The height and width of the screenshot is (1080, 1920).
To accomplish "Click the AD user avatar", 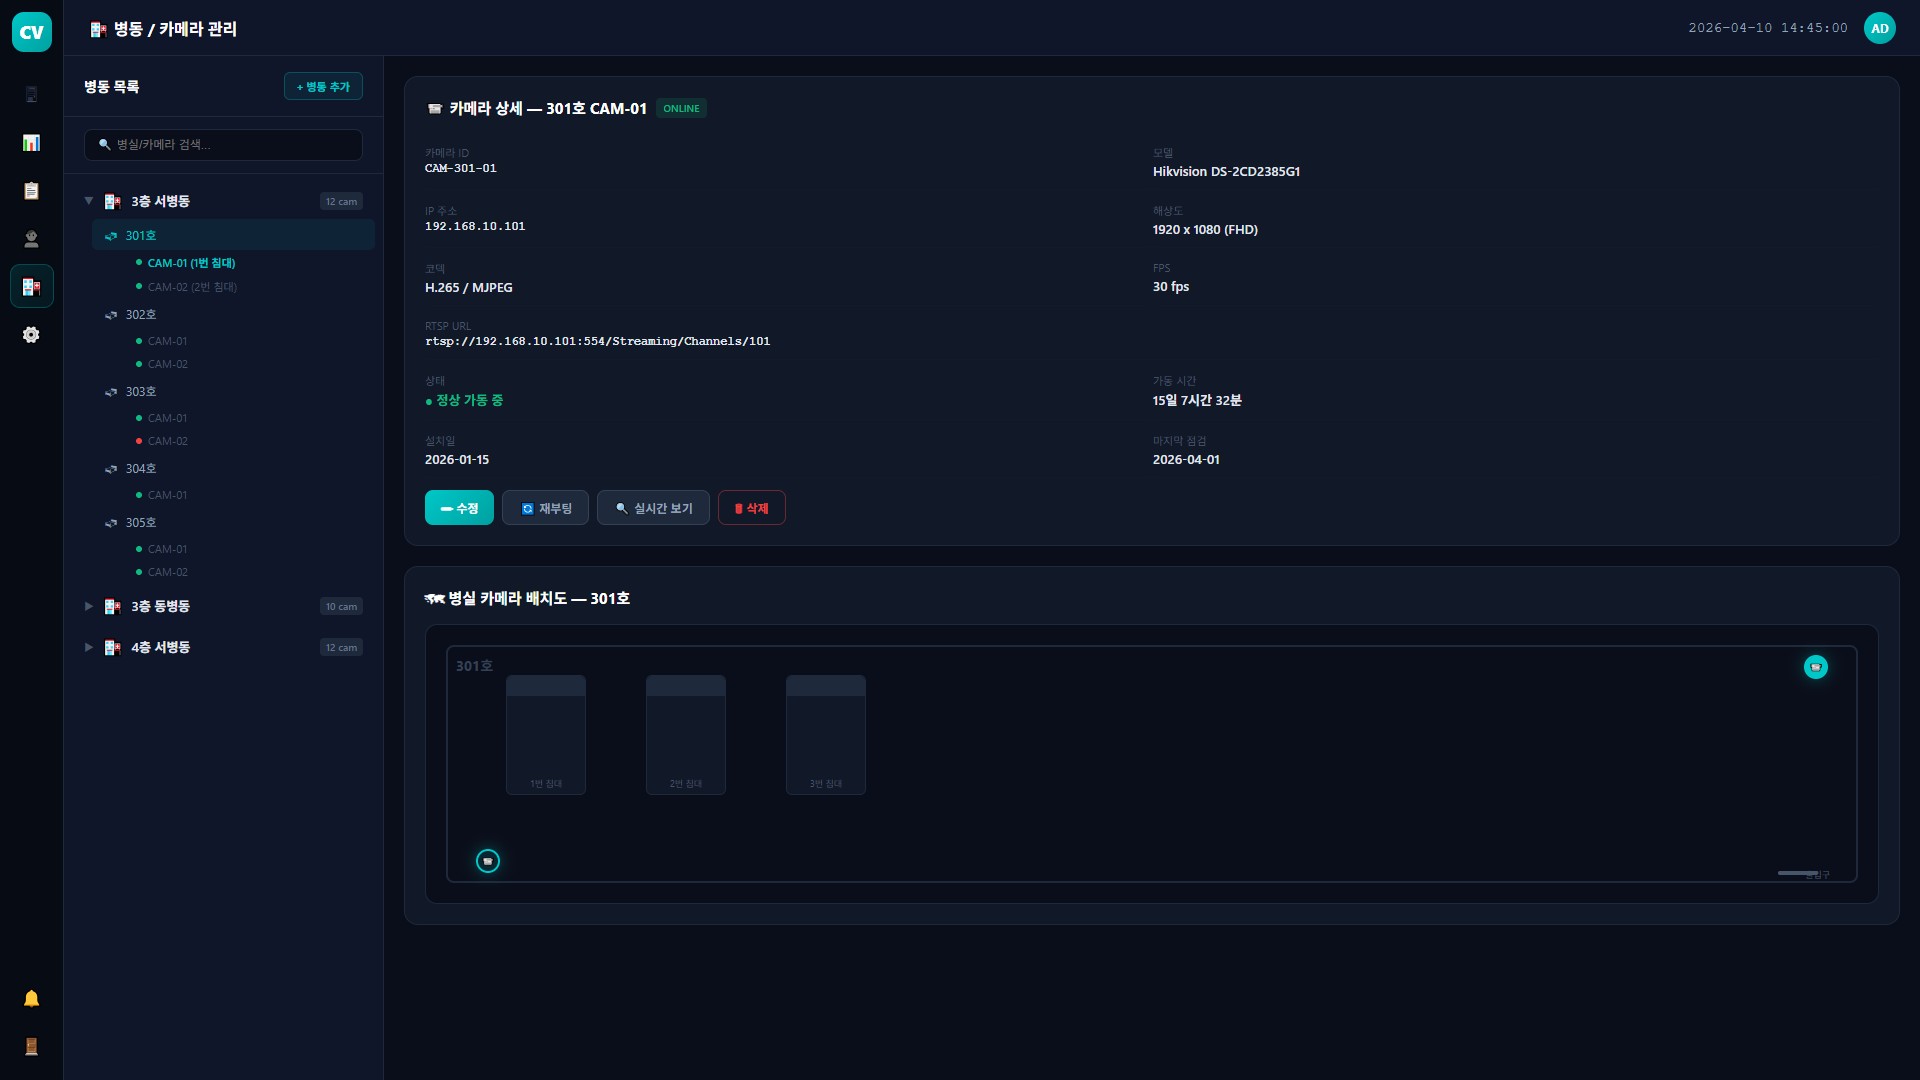I will 1880,28.
